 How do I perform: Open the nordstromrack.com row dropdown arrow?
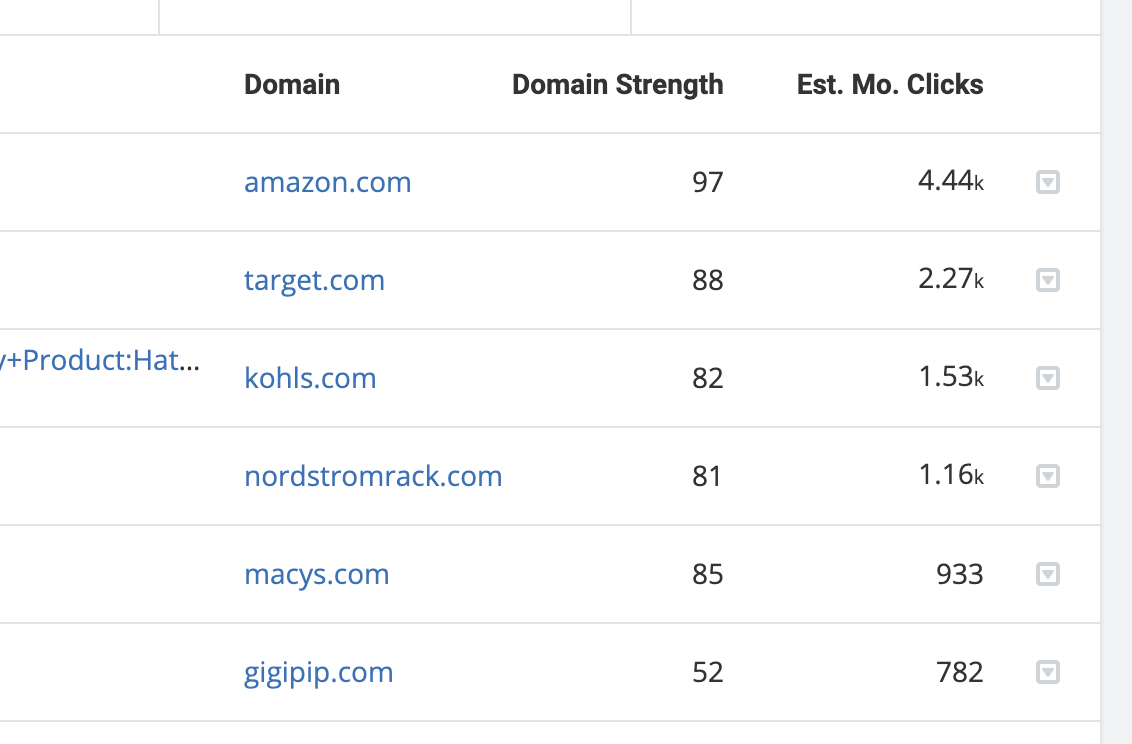pos(1048,476)
